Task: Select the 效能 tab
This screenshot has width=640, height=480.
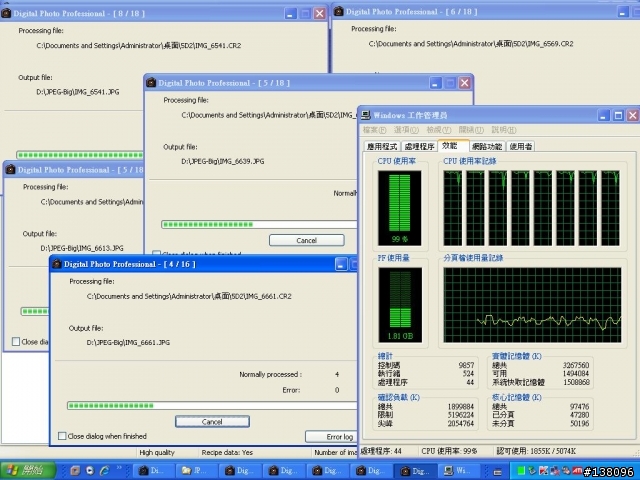Action: pos(452,145)
